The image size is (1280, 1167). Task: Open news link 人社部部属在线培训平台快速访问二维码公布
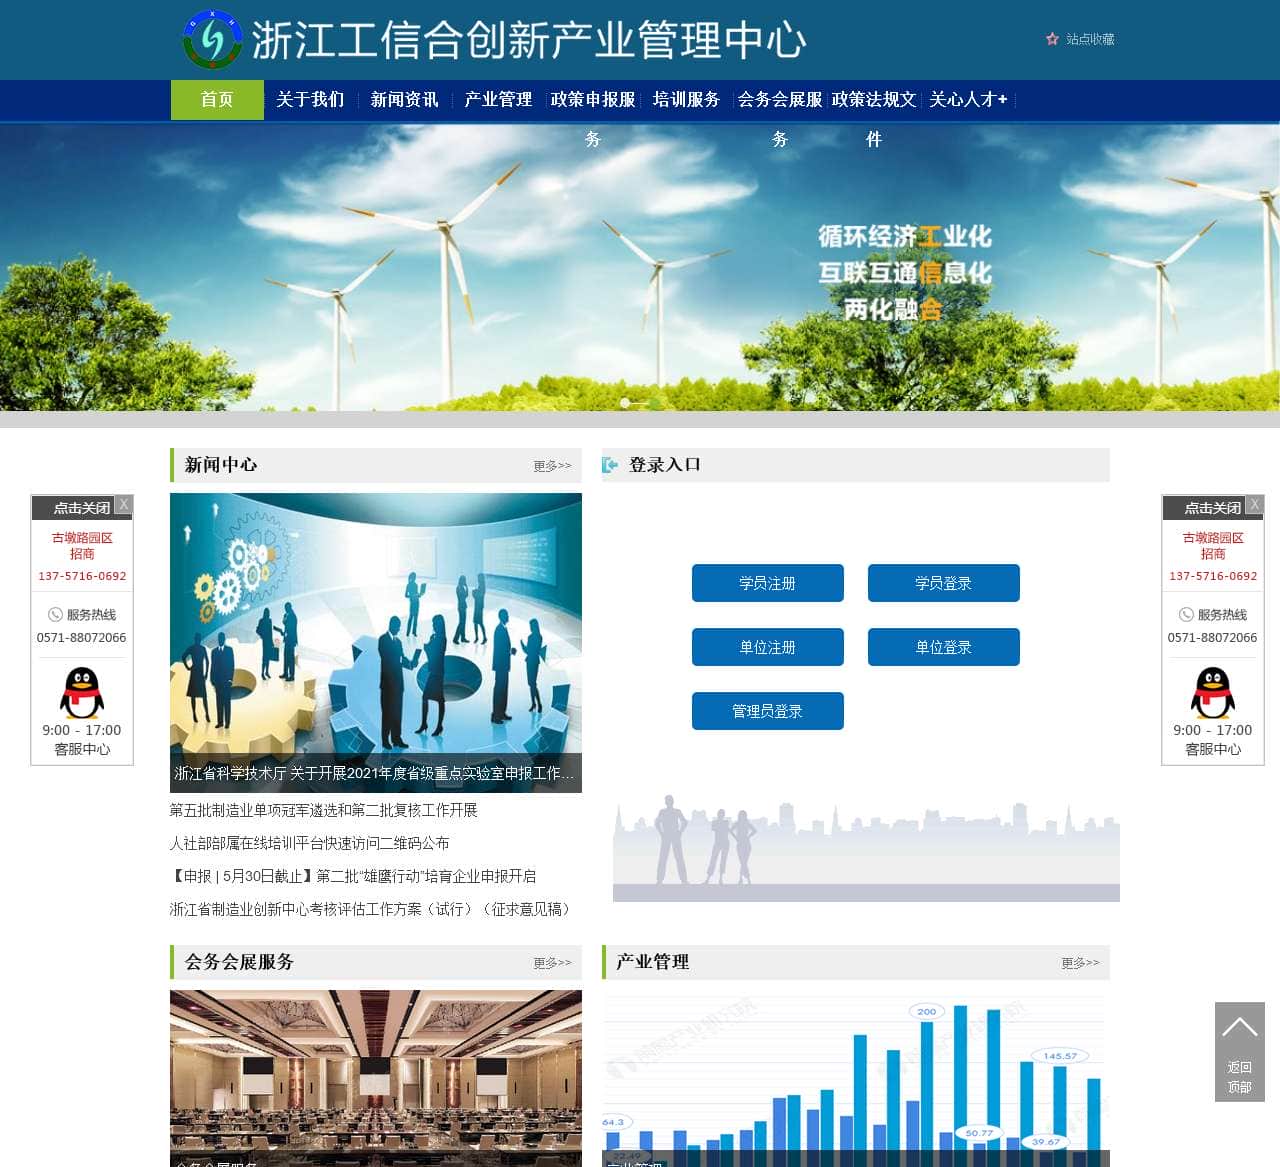click(310, 843)
